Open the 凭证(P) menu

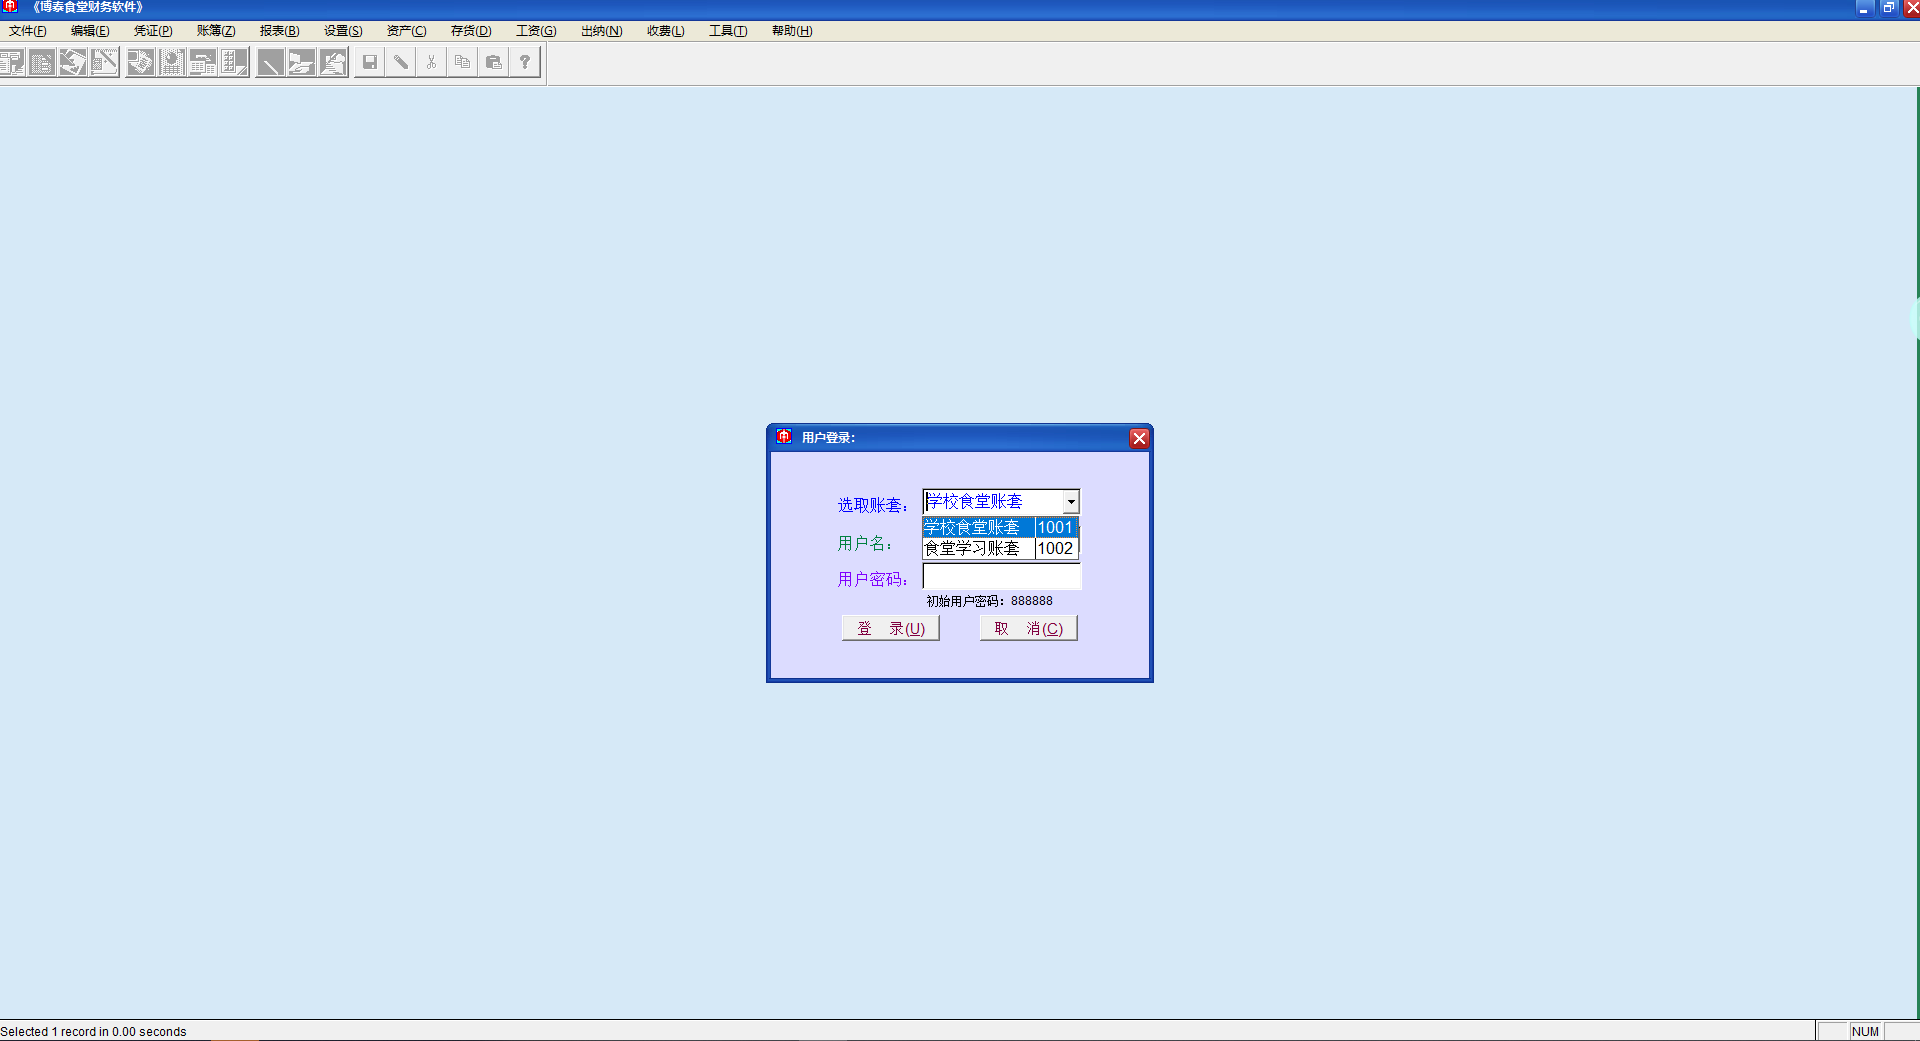tap(153, 31)
